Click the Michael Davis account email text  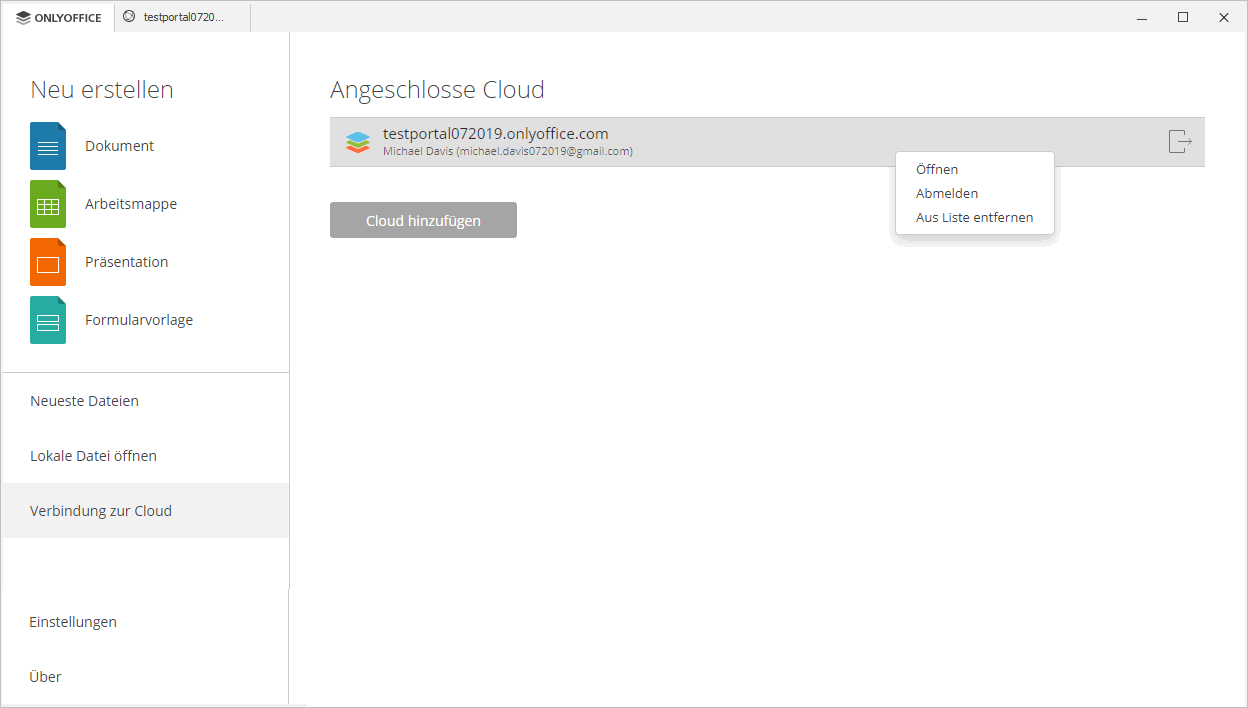point(508,152)
